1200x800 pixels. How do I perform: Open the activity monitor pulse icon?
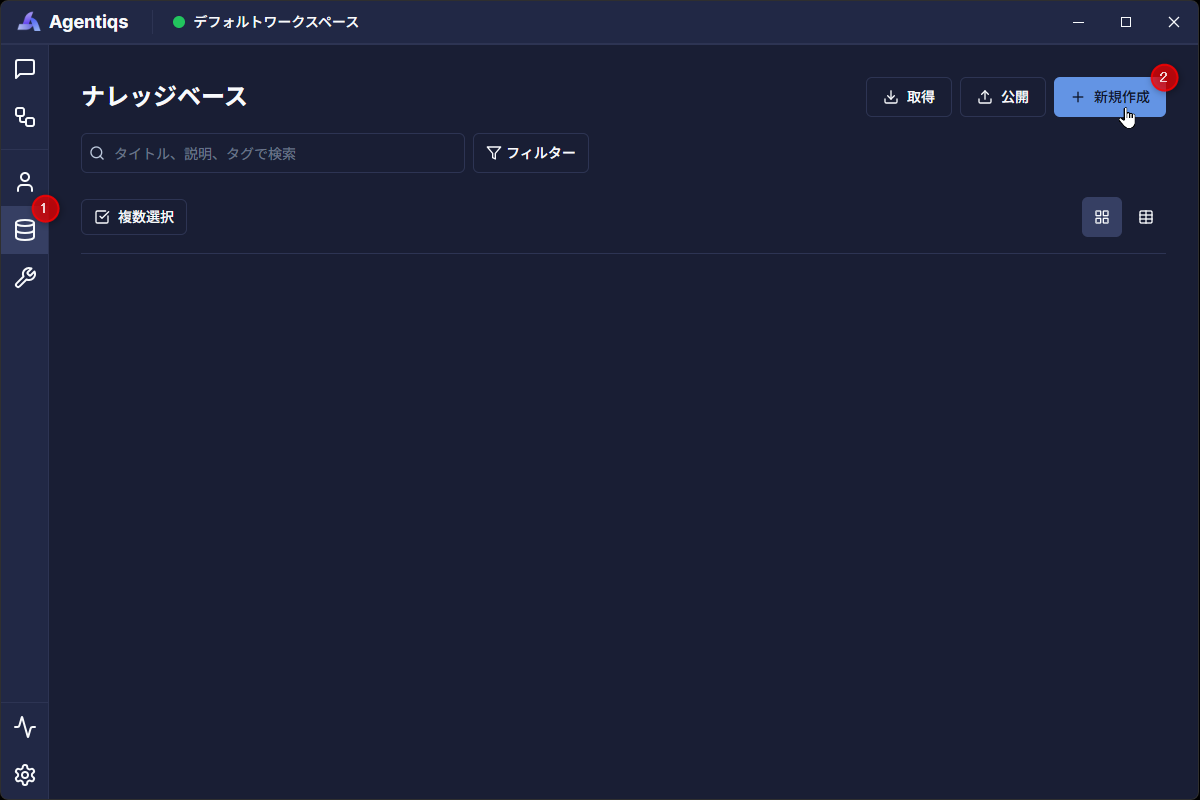[x=25, y=727]
